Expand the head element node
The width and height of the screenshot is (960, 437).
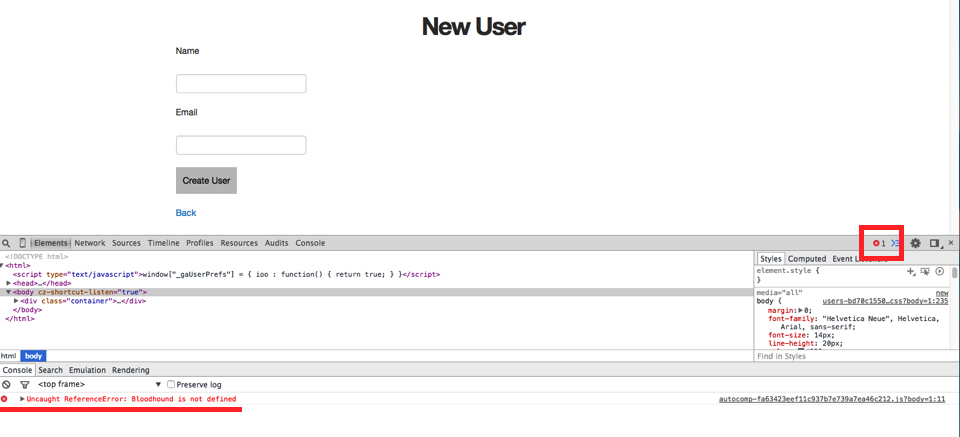pyautogui.click(x=9, y=283)
